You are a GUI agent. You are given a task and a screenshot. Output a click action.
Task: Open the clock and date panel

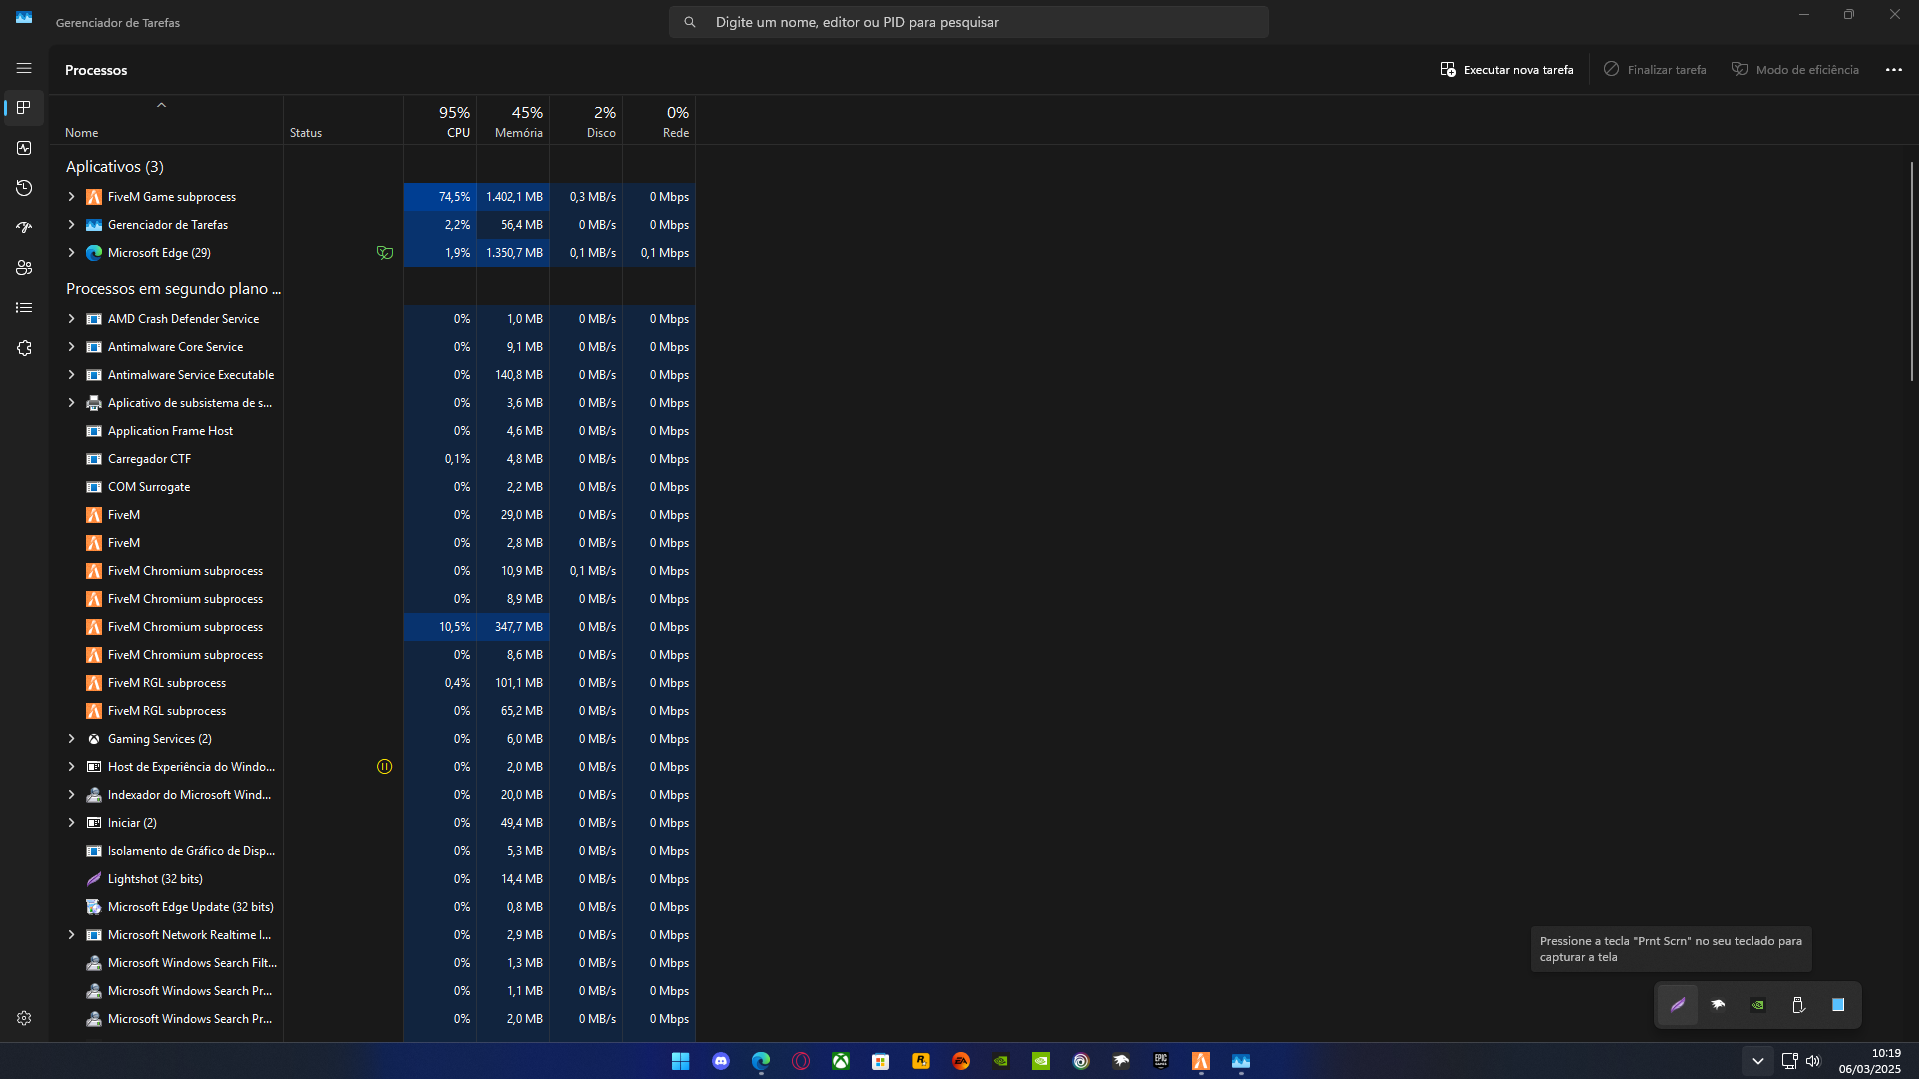(1869, 1061)
